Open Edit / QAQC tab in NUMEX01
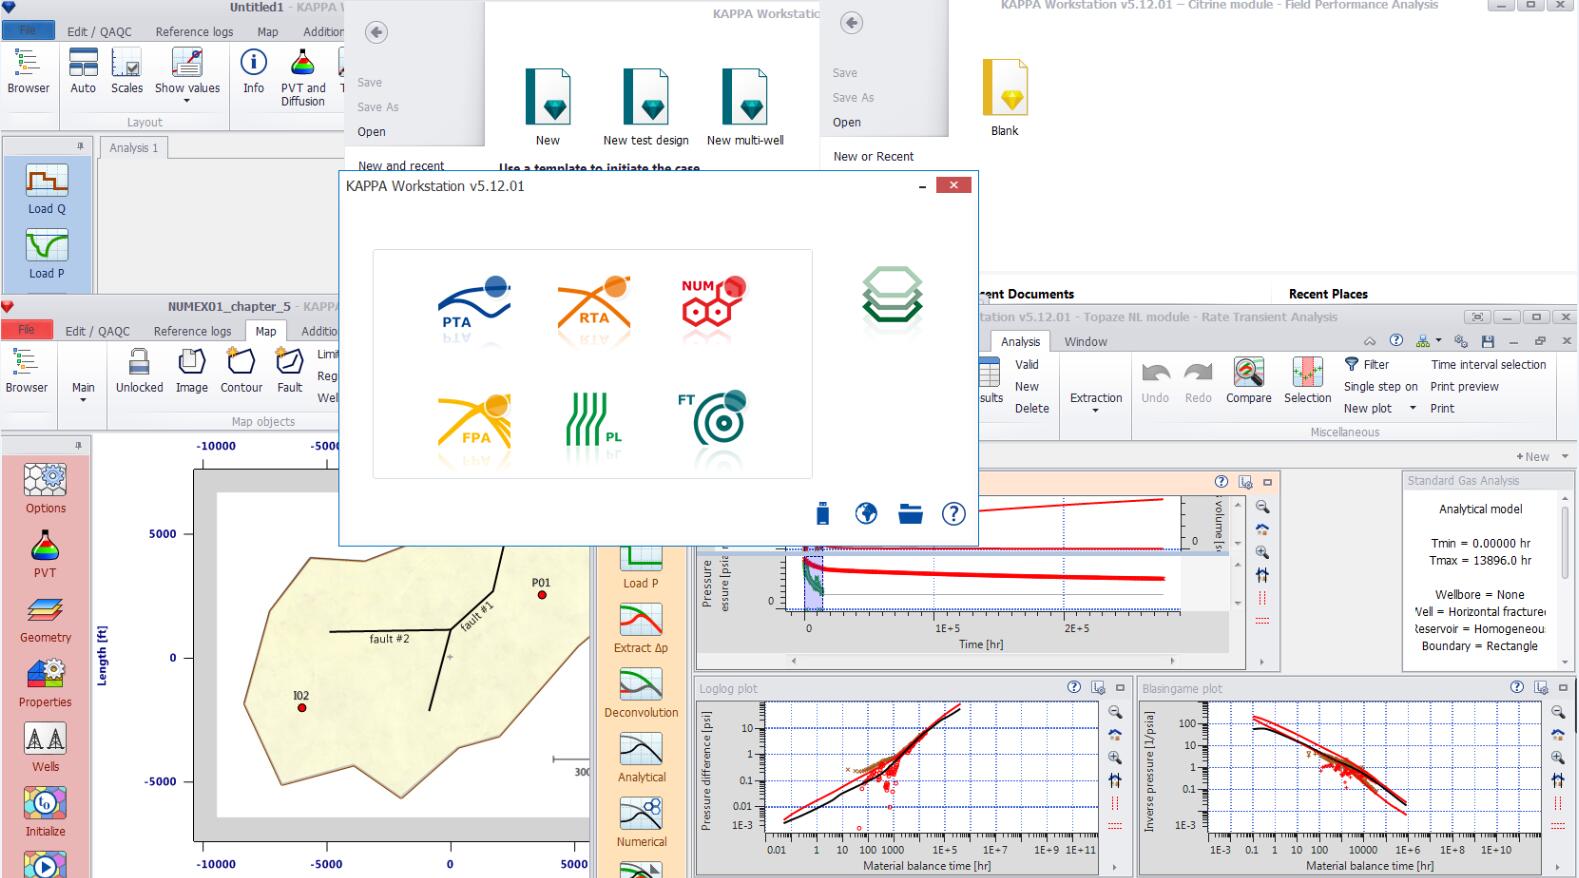The height and width of the screenshot is (878, 1579). tap(98, 331)
